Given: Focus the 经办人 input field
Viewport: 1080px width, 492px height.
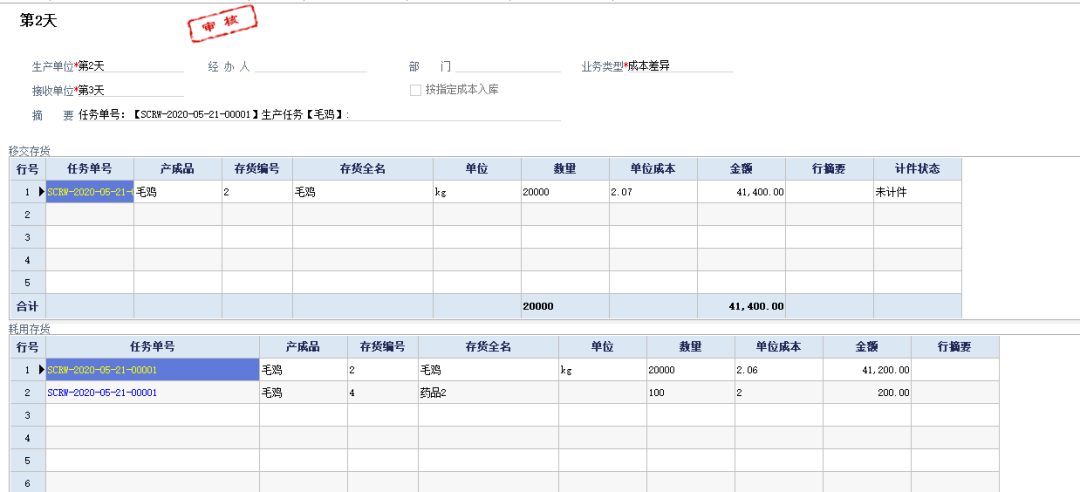Looking at the screenshot, I should (x=310, y=67).
